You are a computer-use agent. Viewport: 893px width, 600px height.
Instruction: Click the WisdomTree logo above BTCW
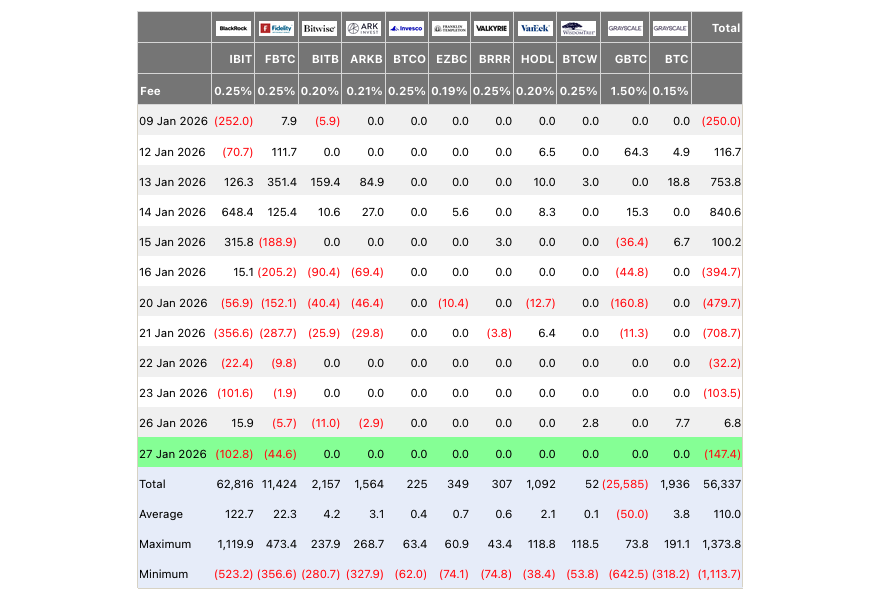coord(578,28)
